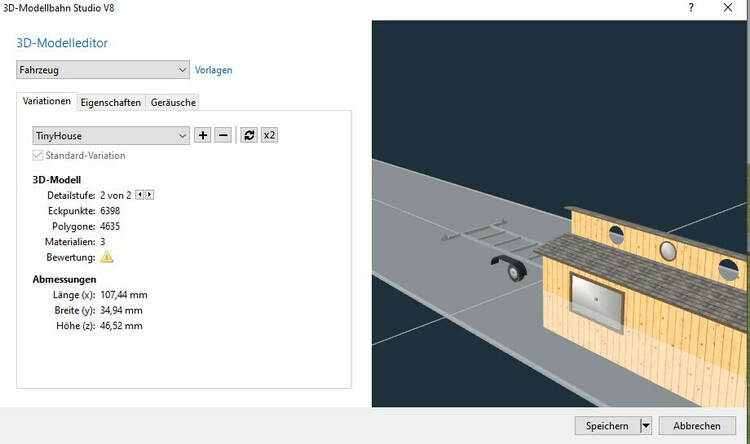750x444 pixels.
Task: Click the trailer wheel in the preview
Action: click(x=514, y=273)
